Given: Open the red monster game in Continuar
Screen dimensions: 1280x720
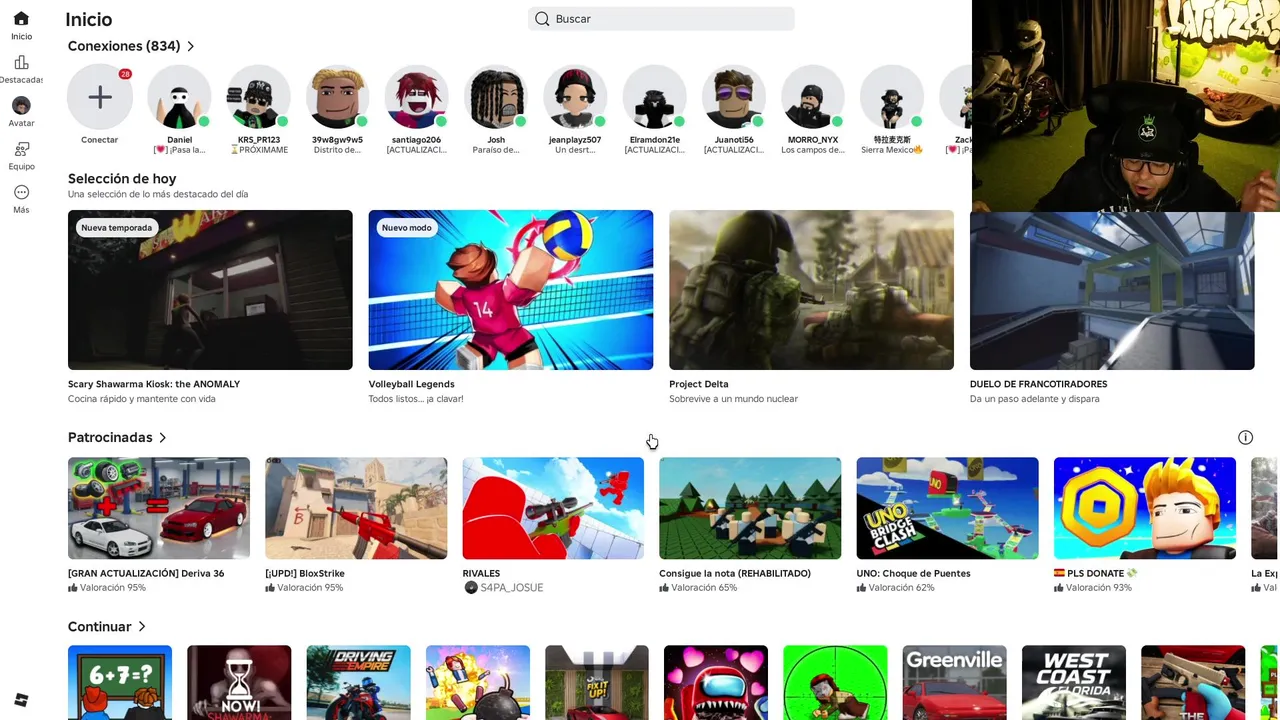Looking at the screenshot, I should [x=716, y=682].
